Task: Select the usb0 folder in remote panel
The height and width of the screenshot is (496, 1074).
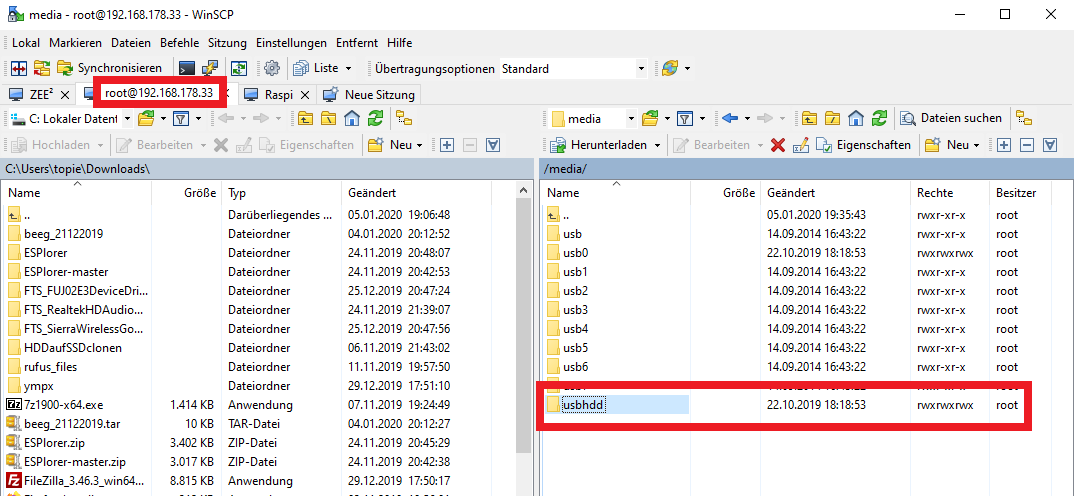Action: 575,253
